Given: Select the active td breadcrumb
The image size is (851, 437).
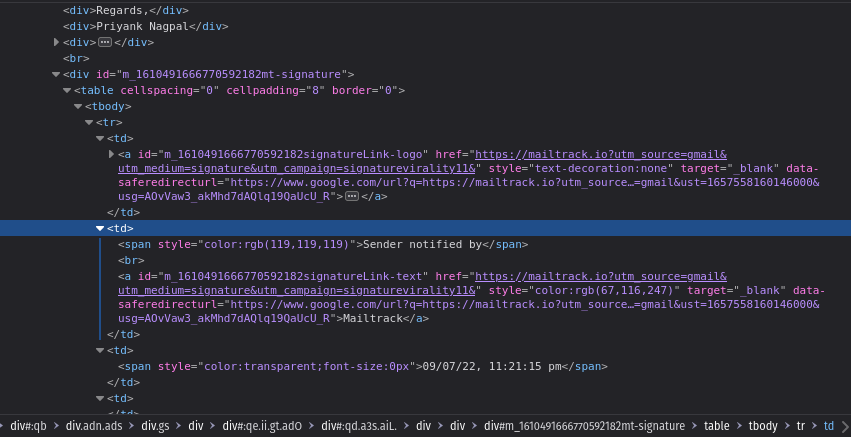Looking at the screenshot, I should (x=829, y=426).
